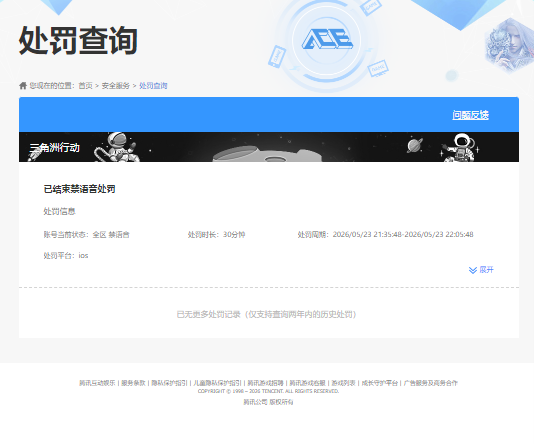Screen dimensions: 534x444
Task: Click the ACE logo in header
Action: pos(327,39)
